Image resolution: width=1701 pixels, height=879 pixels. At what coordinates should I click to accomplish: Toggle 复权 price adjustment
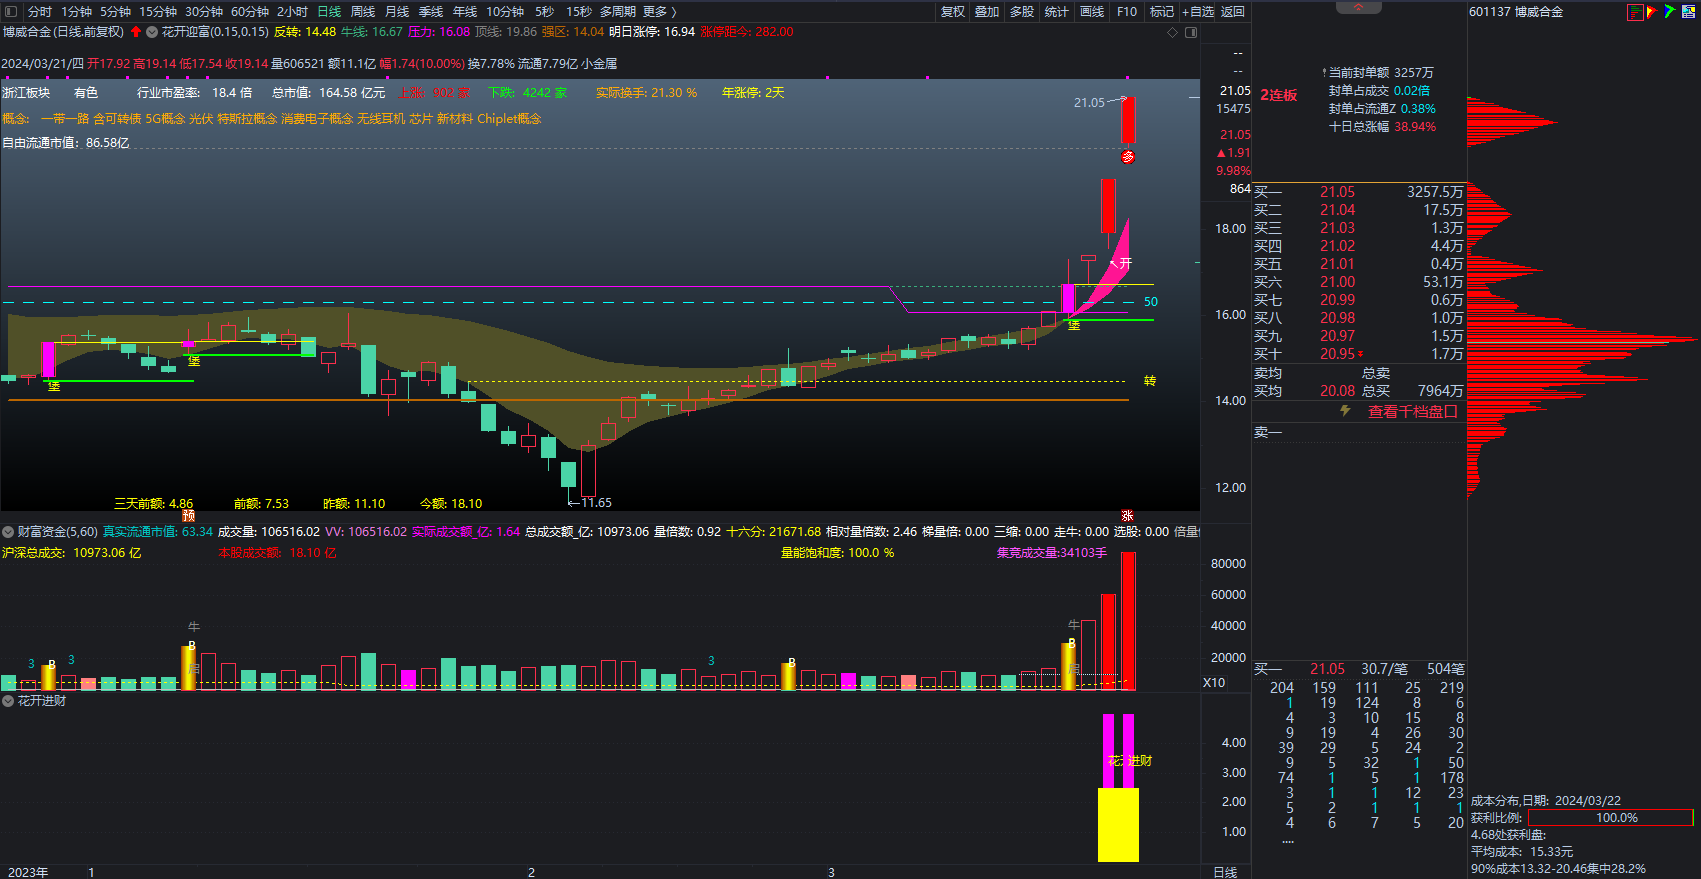click(953, 12)
